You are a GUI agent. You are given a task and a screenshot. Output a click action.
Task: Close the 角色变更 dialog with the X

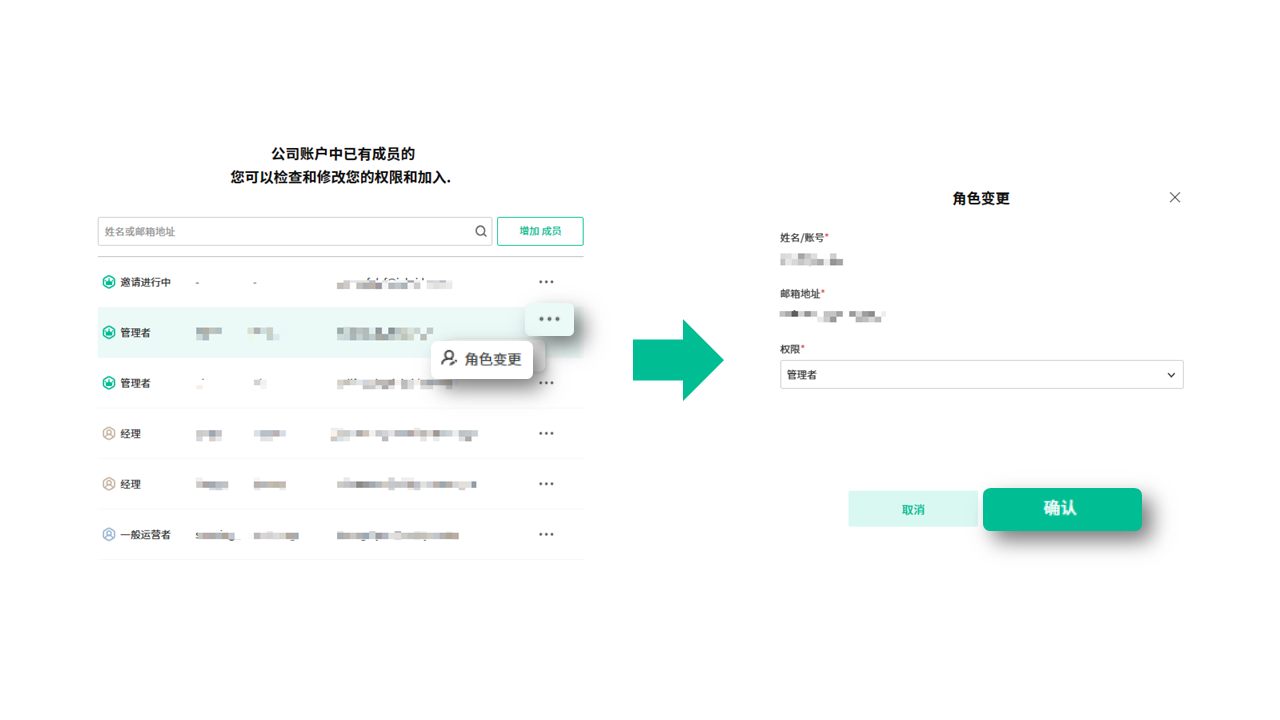1174,197
